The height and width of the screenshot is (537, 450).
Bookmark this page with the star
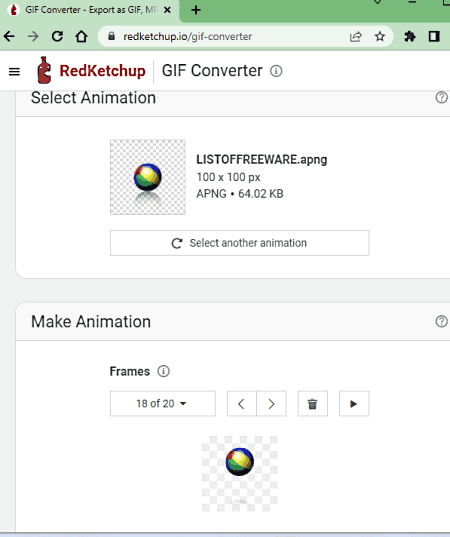[380, 36]
